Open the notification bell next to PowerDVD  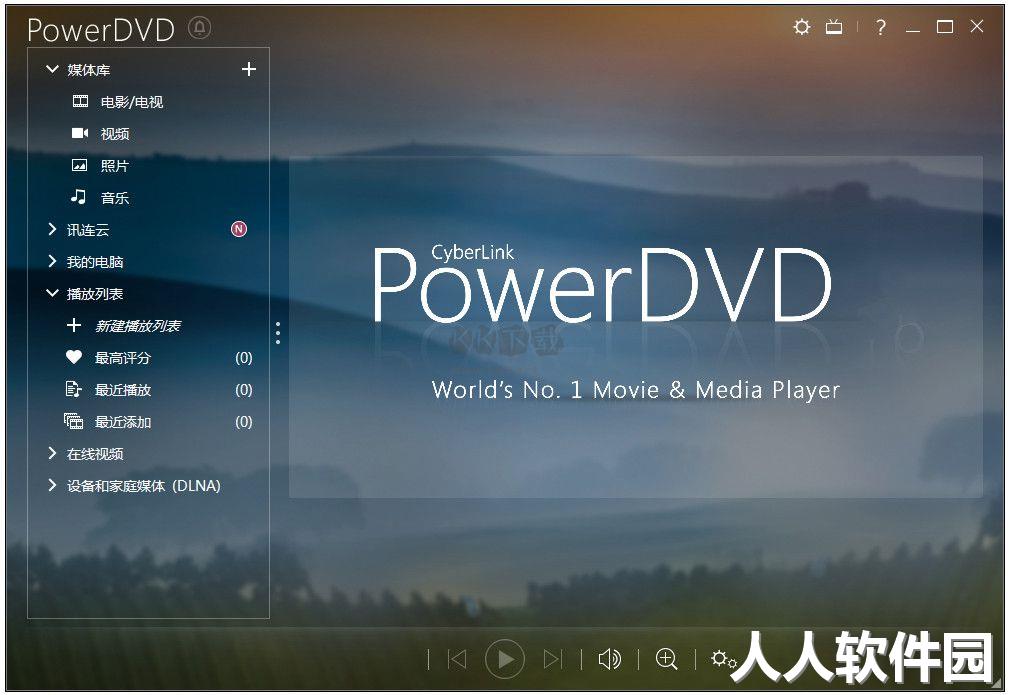pos(200,28)
